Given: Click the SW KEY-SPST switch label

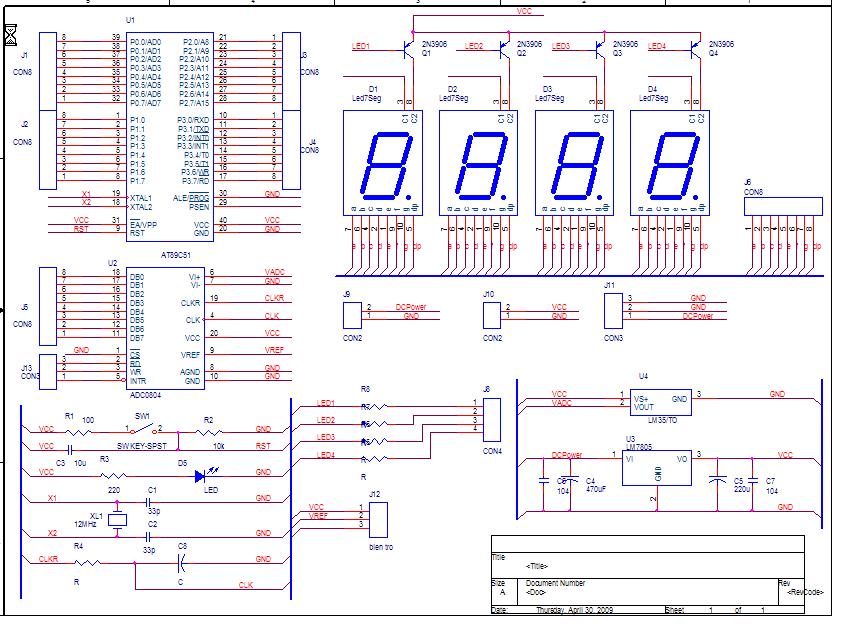Looking at the screenshot, I should [142, 446].
